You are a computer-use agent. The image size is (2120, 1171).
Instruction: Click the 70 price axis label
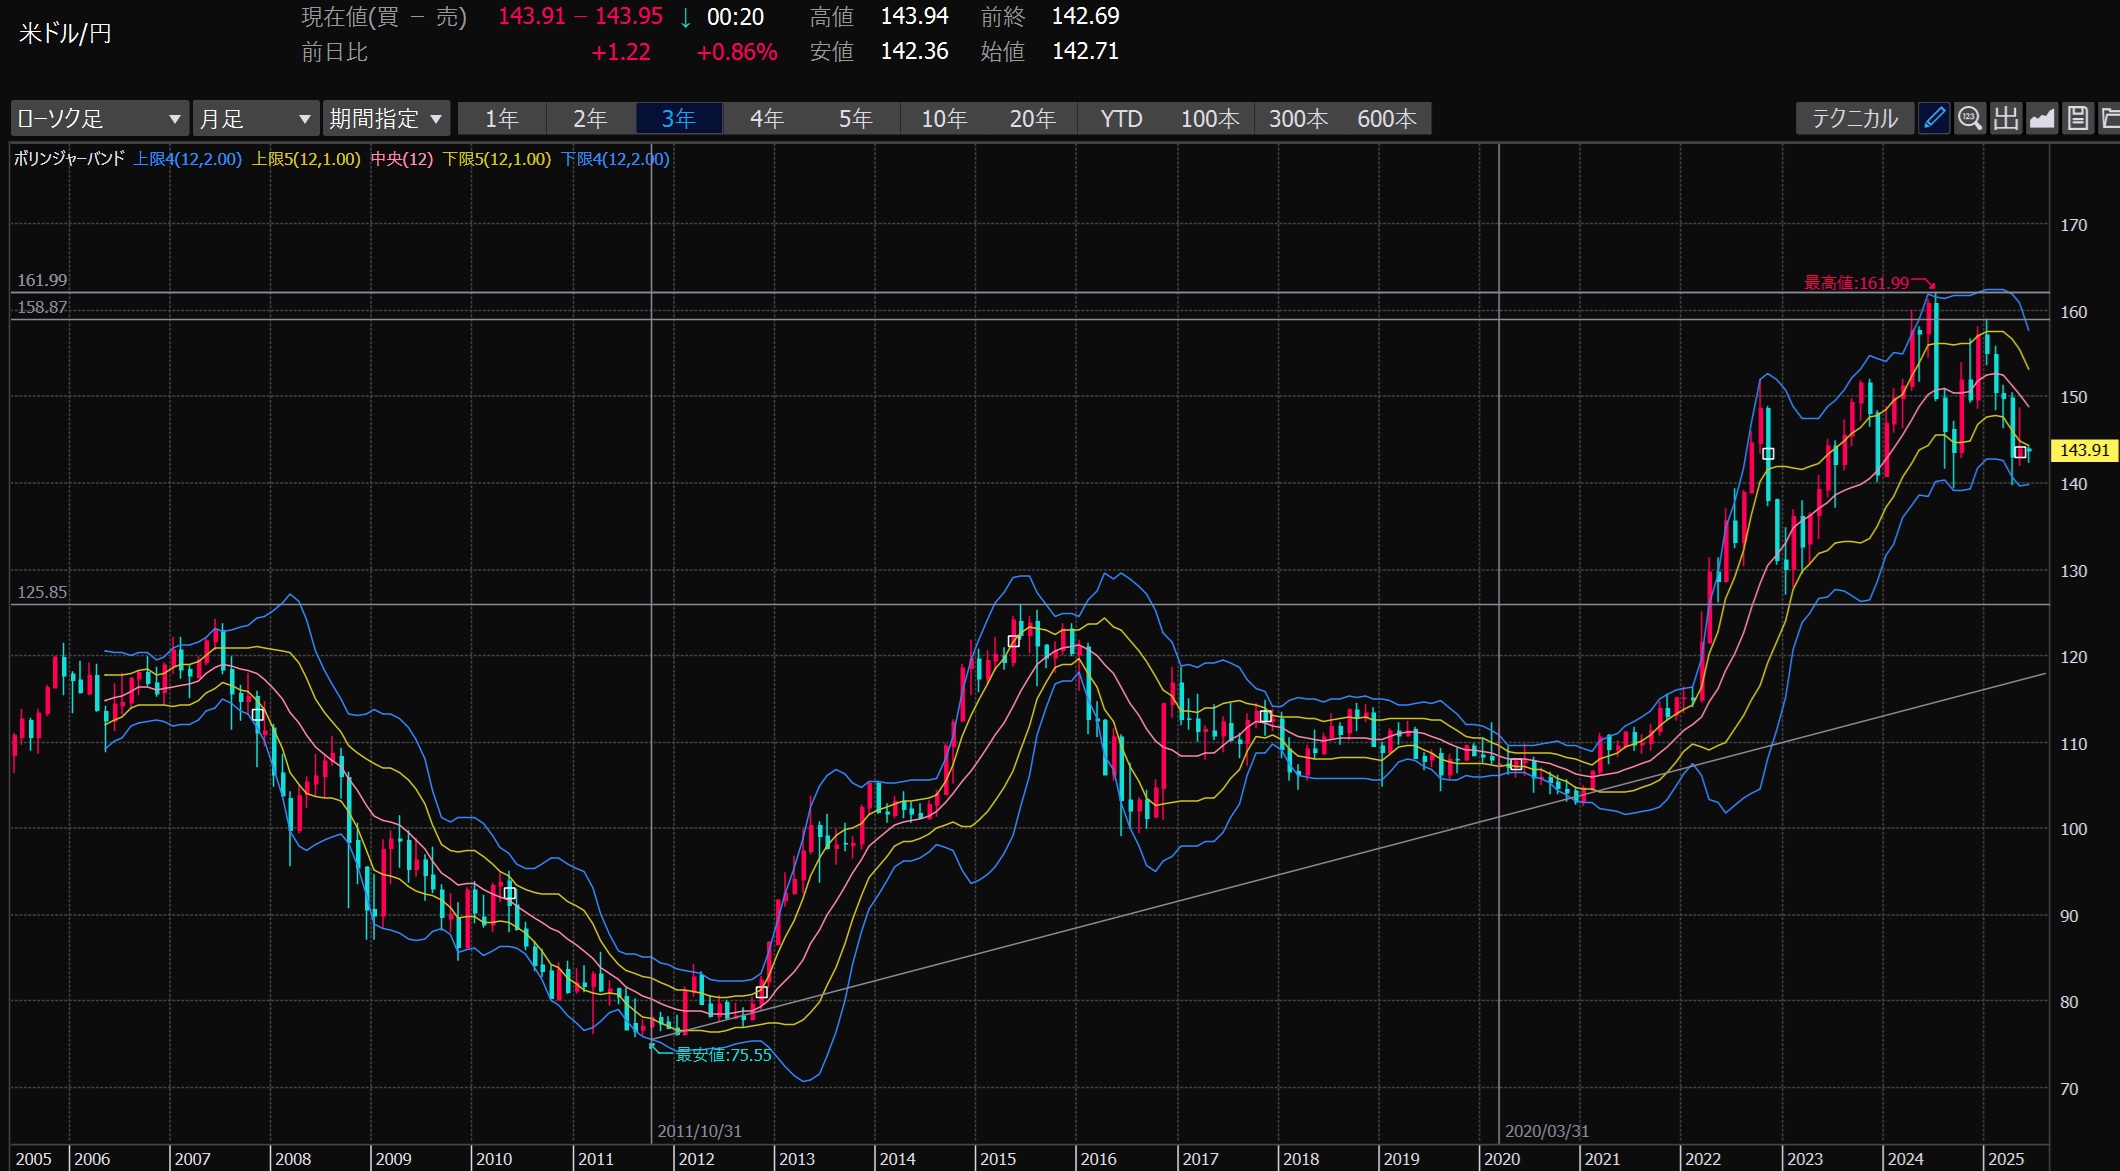[x=2069, y=1089]
